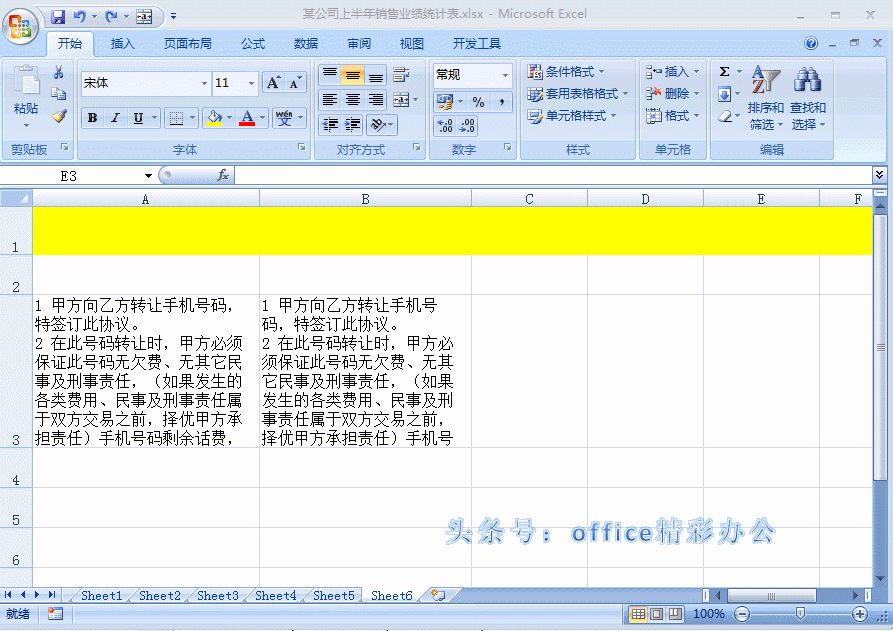
Task: Cut selection with scissors icon
Action: [58, 72]
